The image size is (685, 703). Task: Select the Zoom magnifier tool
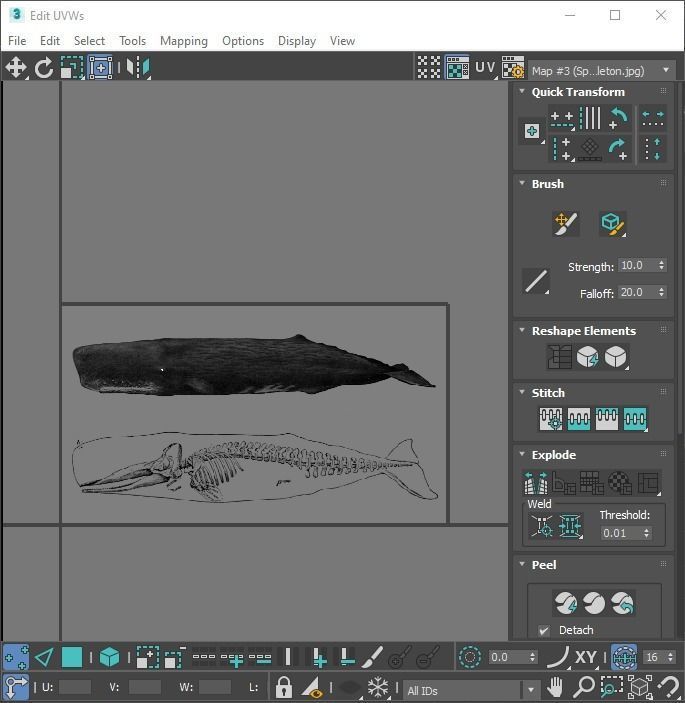584,686
